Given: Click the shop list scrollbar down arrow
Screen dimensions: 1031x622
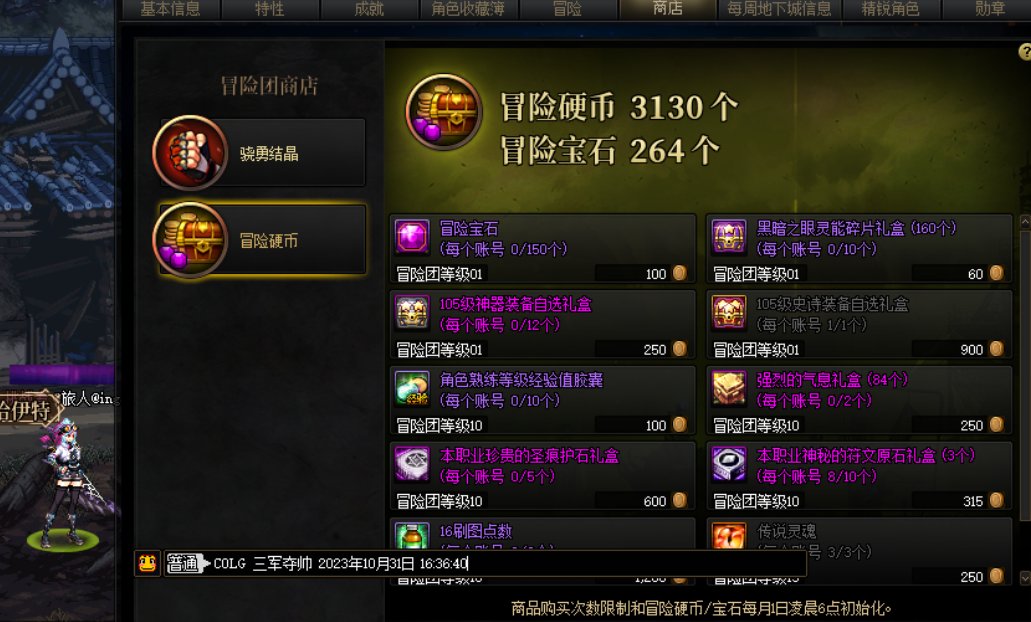Looking at the screenshot, I should [1024, 578].
